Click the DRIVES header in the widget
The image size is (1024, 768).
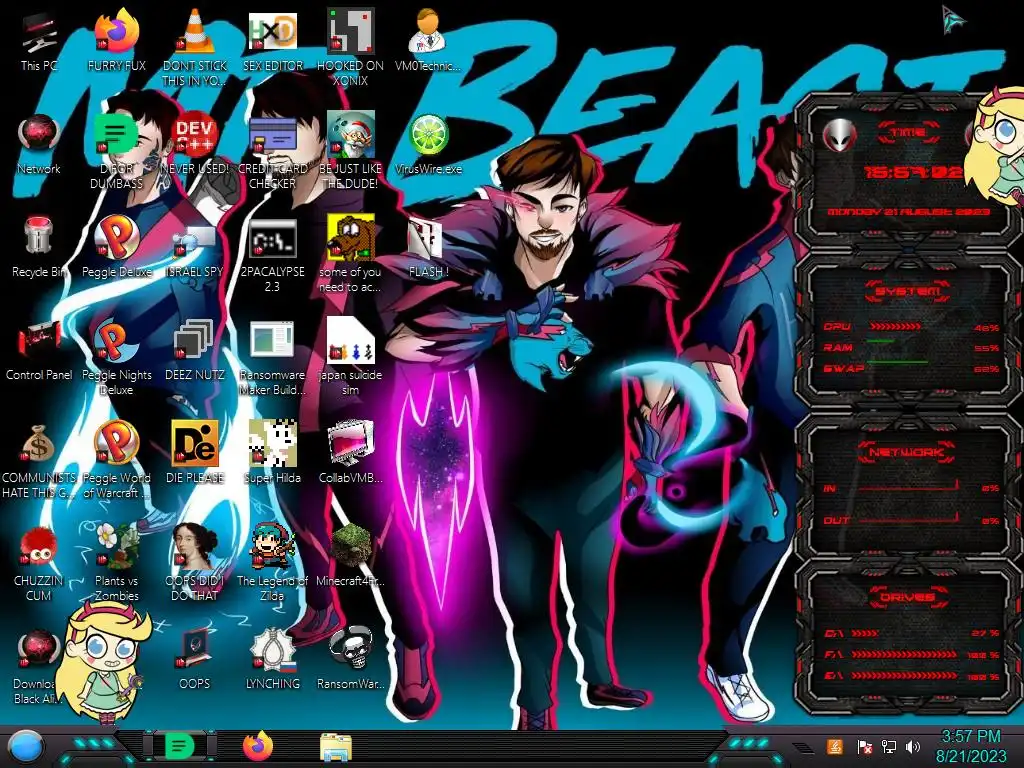click(x=908, y=597)
